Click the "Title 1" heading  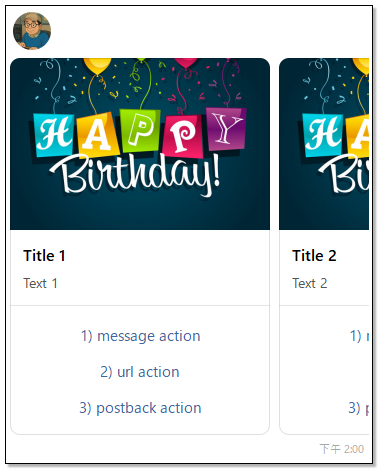(x=44, y=256)
